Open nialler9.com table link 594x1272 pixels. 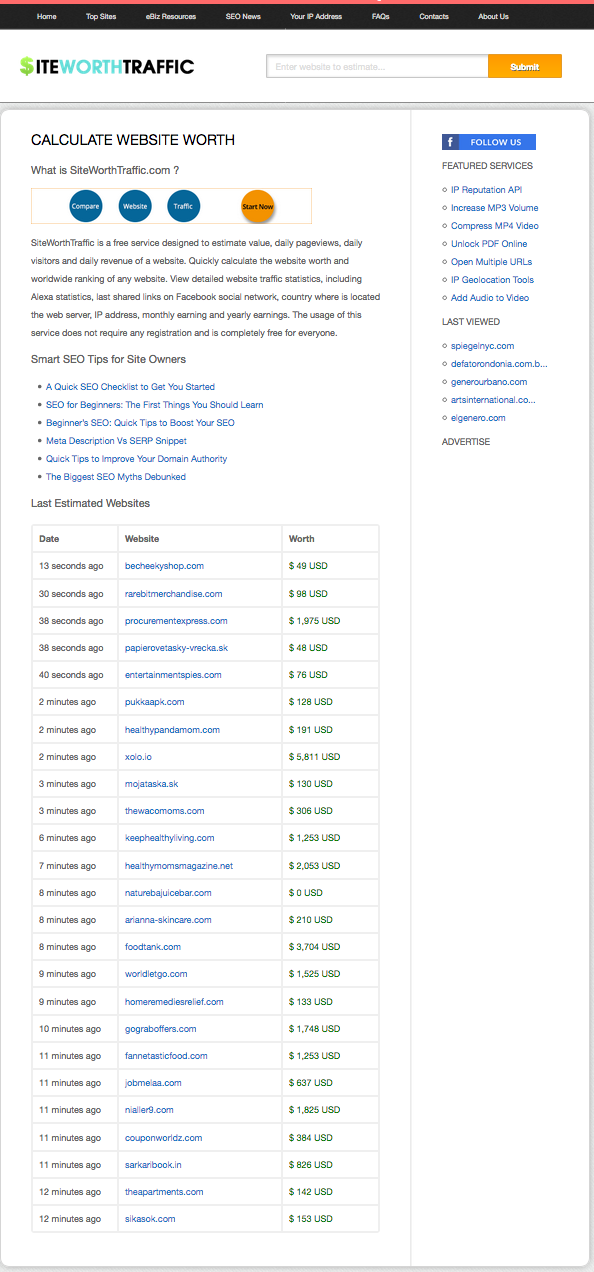(x=149, y=1110)
